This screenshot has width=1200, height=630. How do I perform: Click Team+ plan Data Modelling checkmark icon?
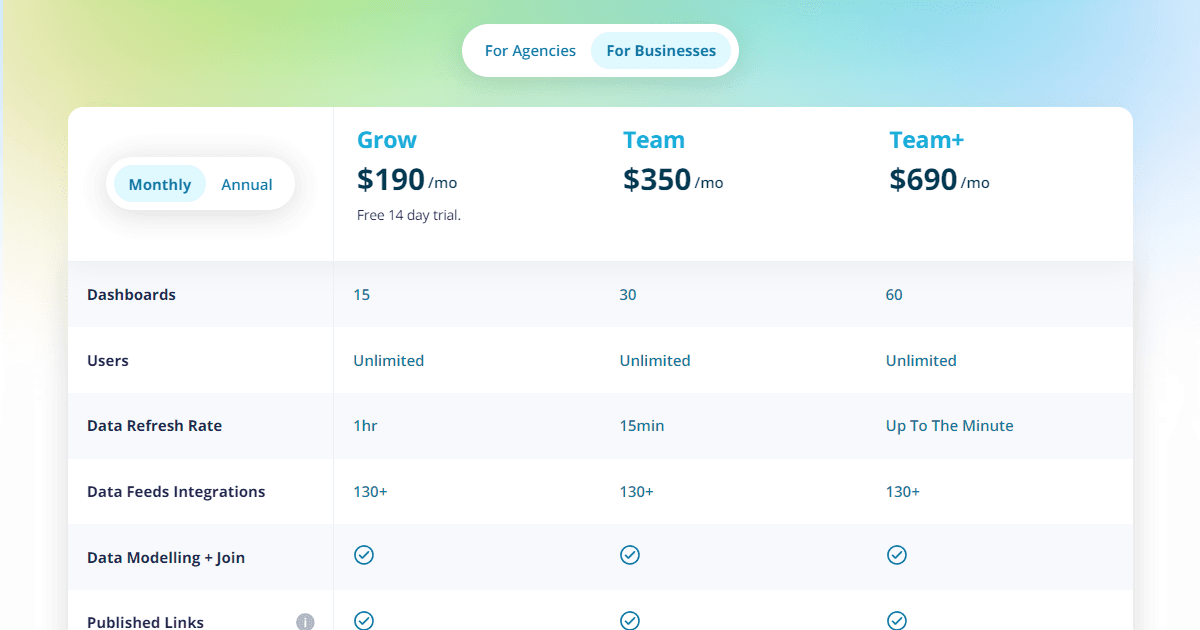897,555
